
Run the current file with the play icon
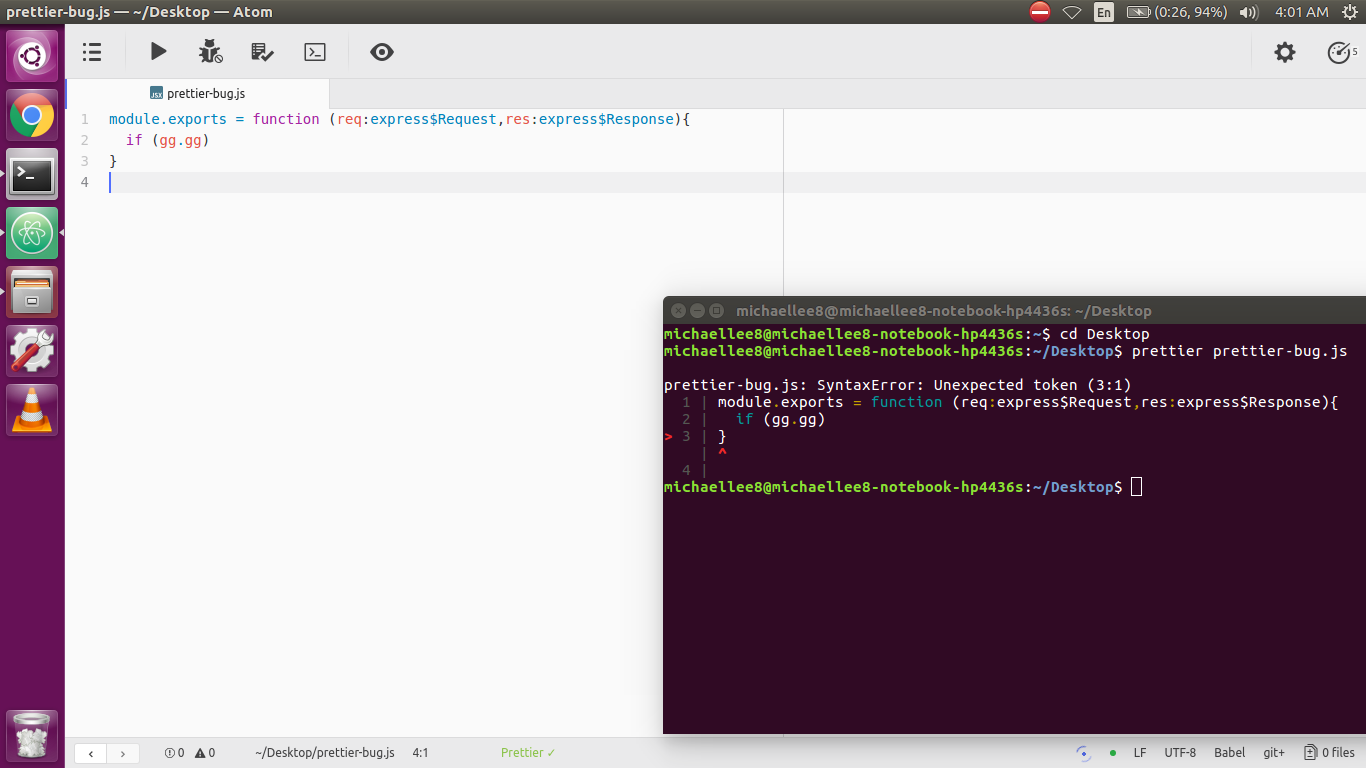[158, 52]
